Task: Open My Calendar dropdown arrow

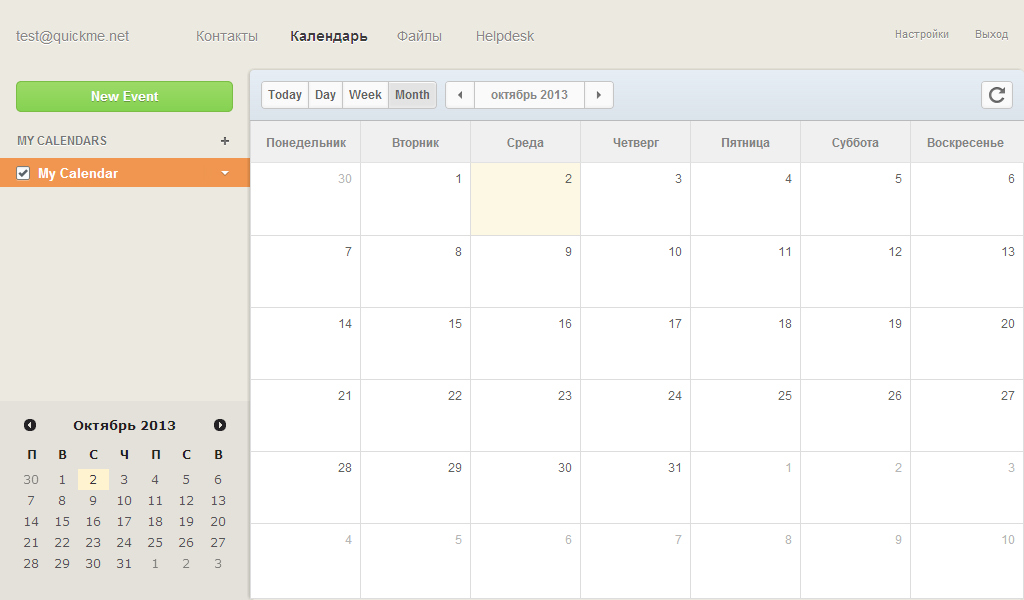Action: (225, 173)
